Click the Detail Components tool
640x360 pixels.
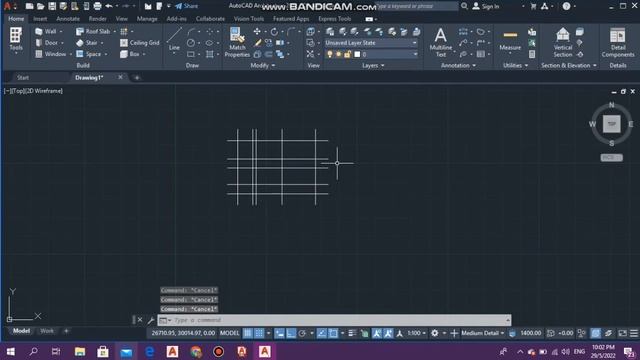click(x=618, y=42)
